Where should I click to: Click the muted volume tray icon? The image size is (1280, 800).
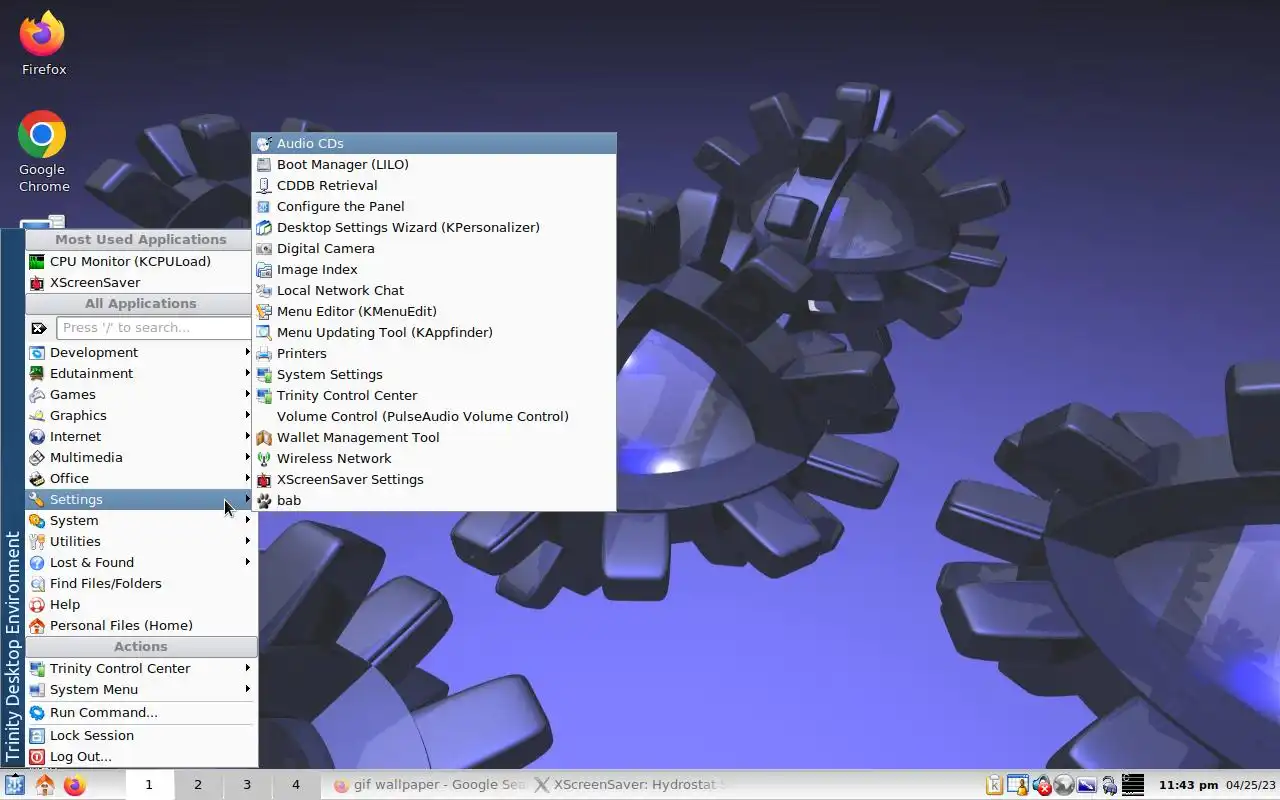(x=1042, y=785)
